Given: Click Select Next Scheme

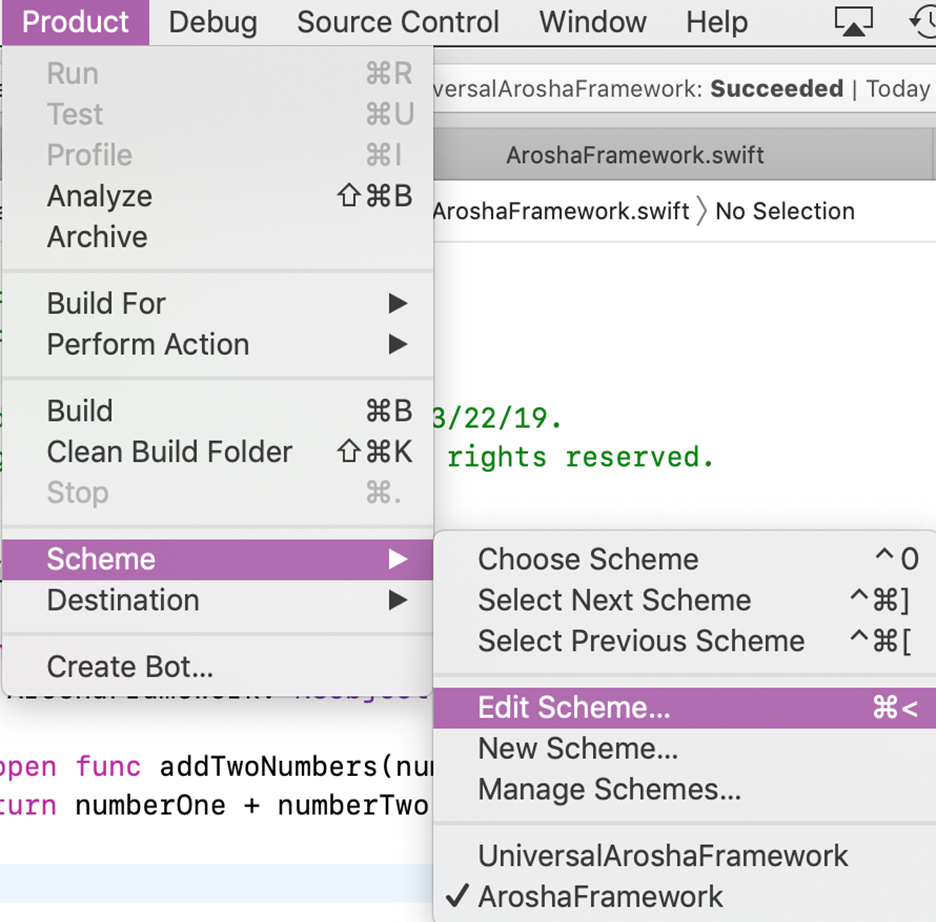Looking at the screenshot, I should 685,600.
